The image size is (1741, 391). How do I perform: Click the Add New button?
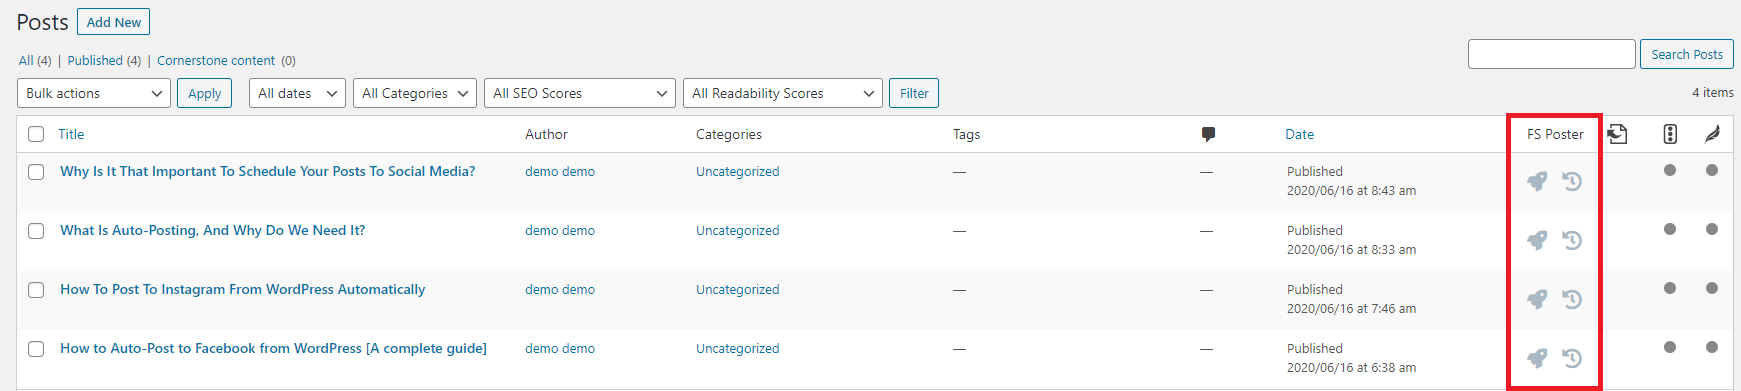(114, 22)
